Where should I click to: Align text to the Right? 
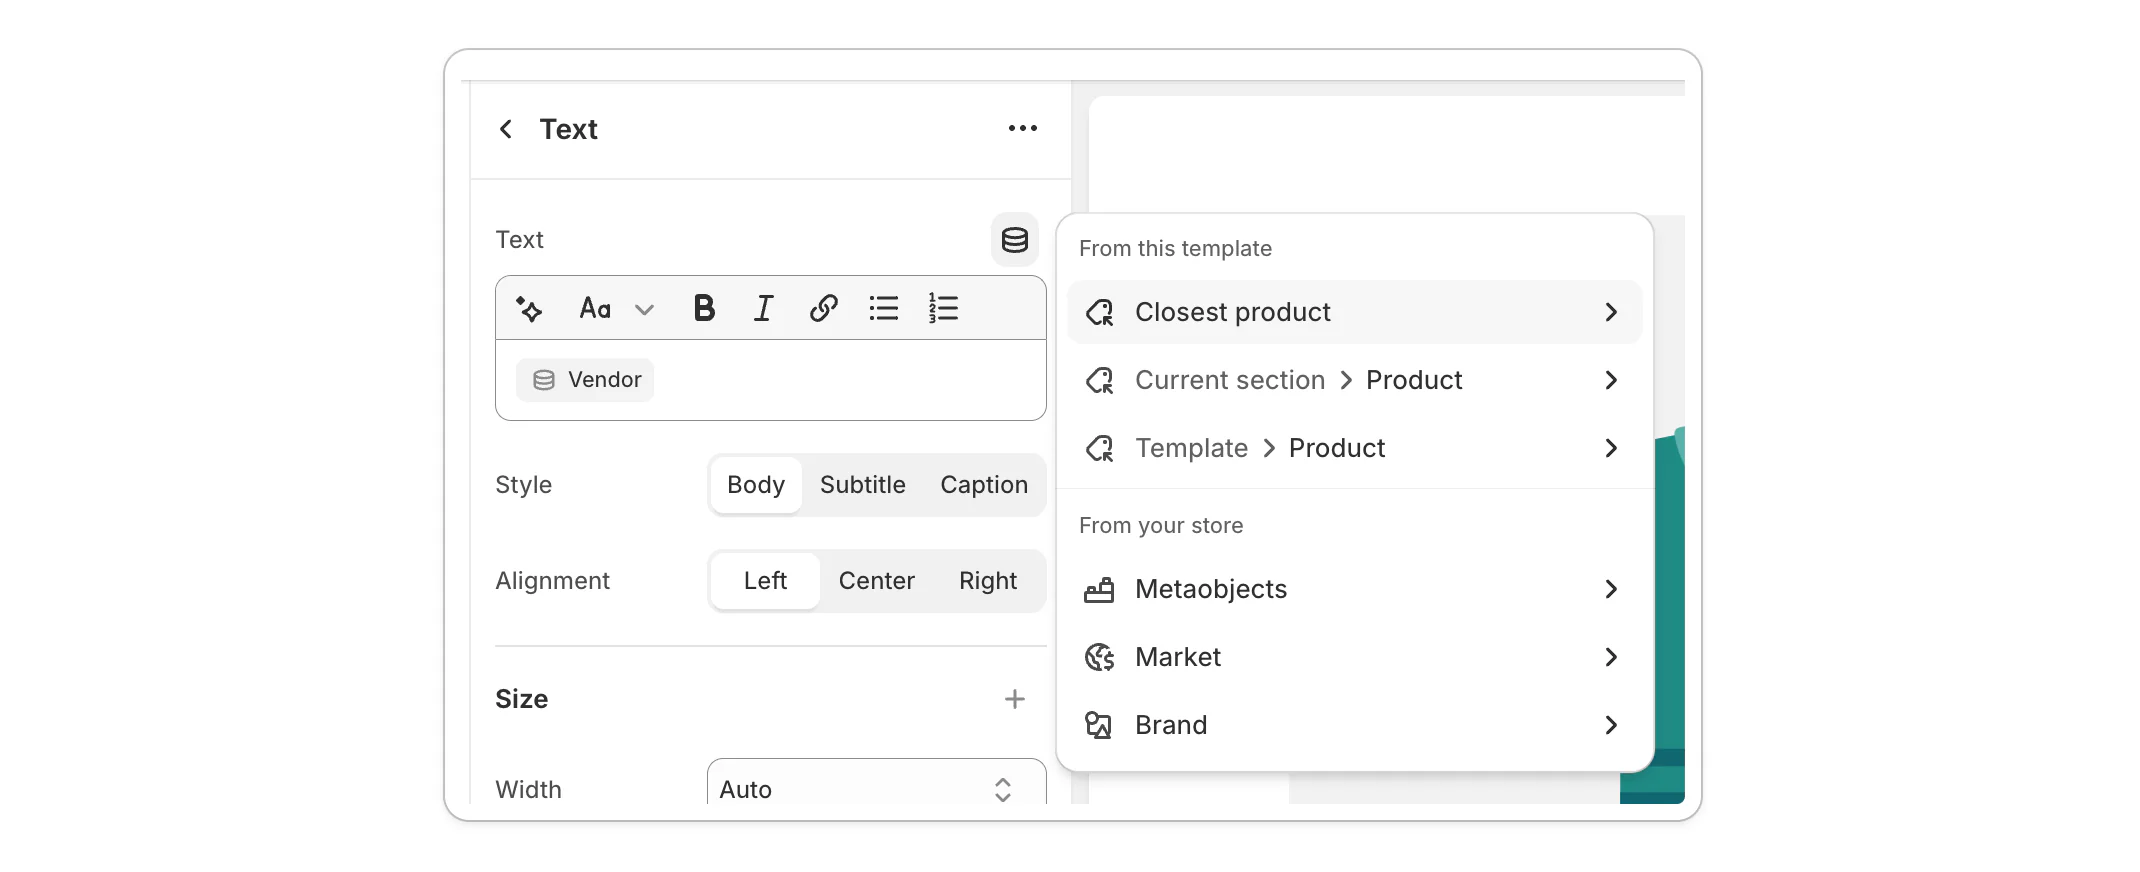pyautogui.click(x=987, y=581)
